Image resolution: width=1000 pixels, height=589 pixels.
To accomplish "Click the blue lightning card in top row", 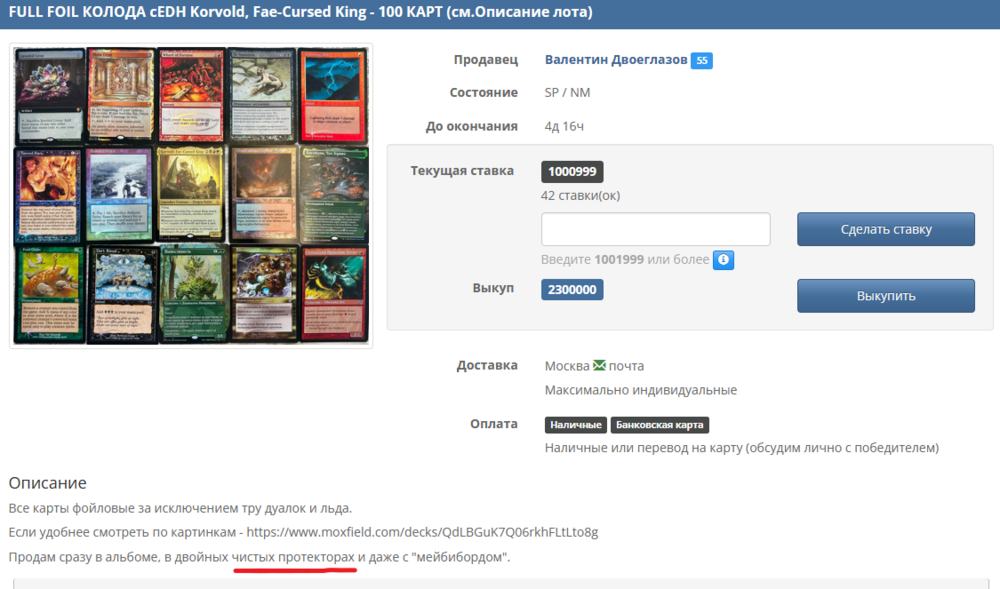I will [x=334, y=96].
